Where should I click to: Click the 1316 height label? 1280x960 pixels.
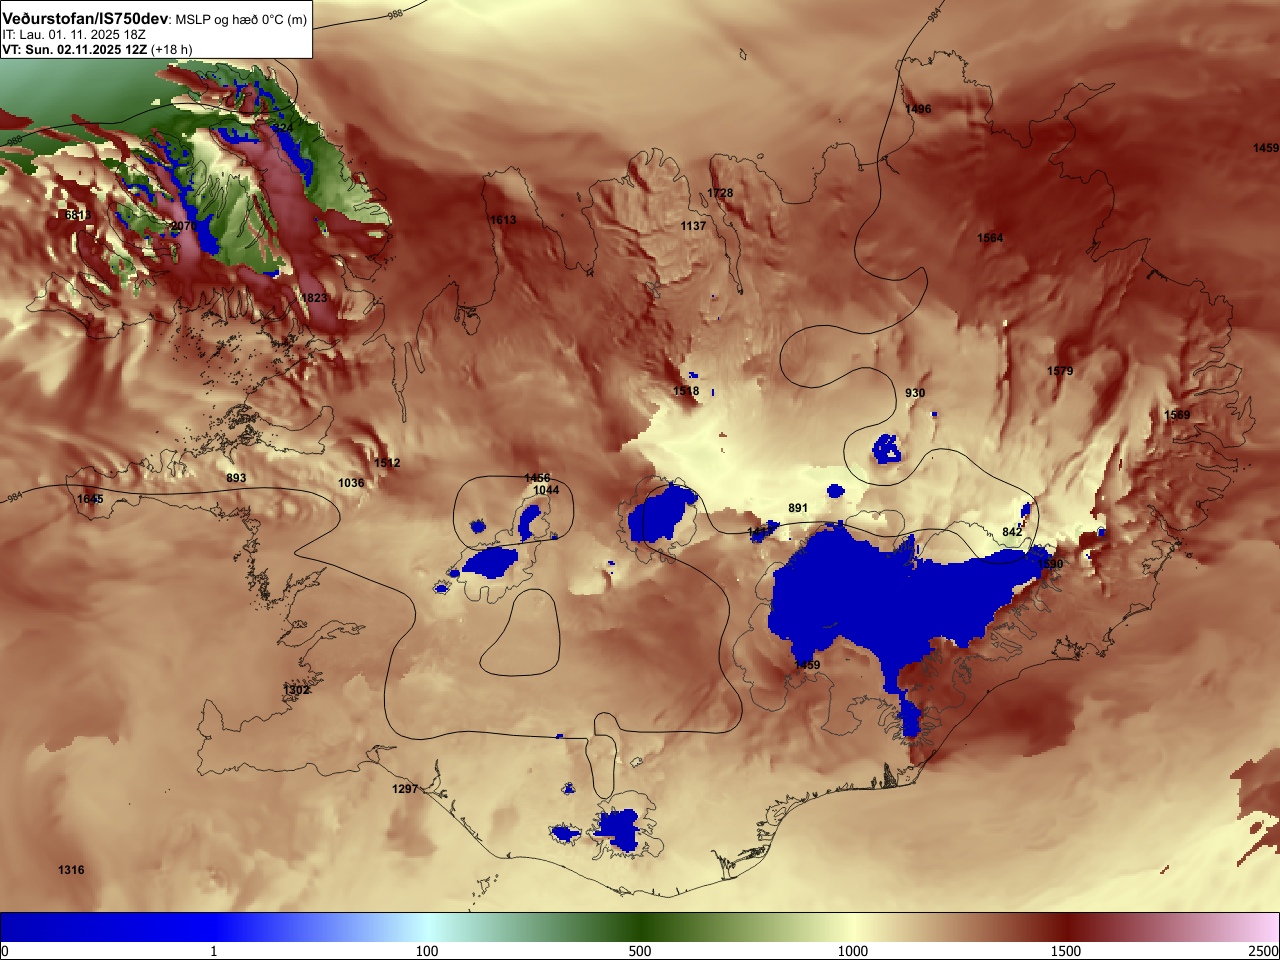click(x=71, y=870)
